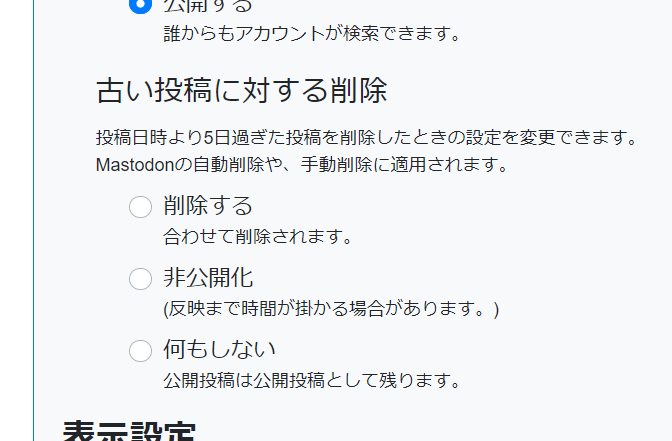The width and height of the screenshot is (672, 441).
Task: Click the 公開投稿は公開投稿として残ります description
Action: [311, 380]
